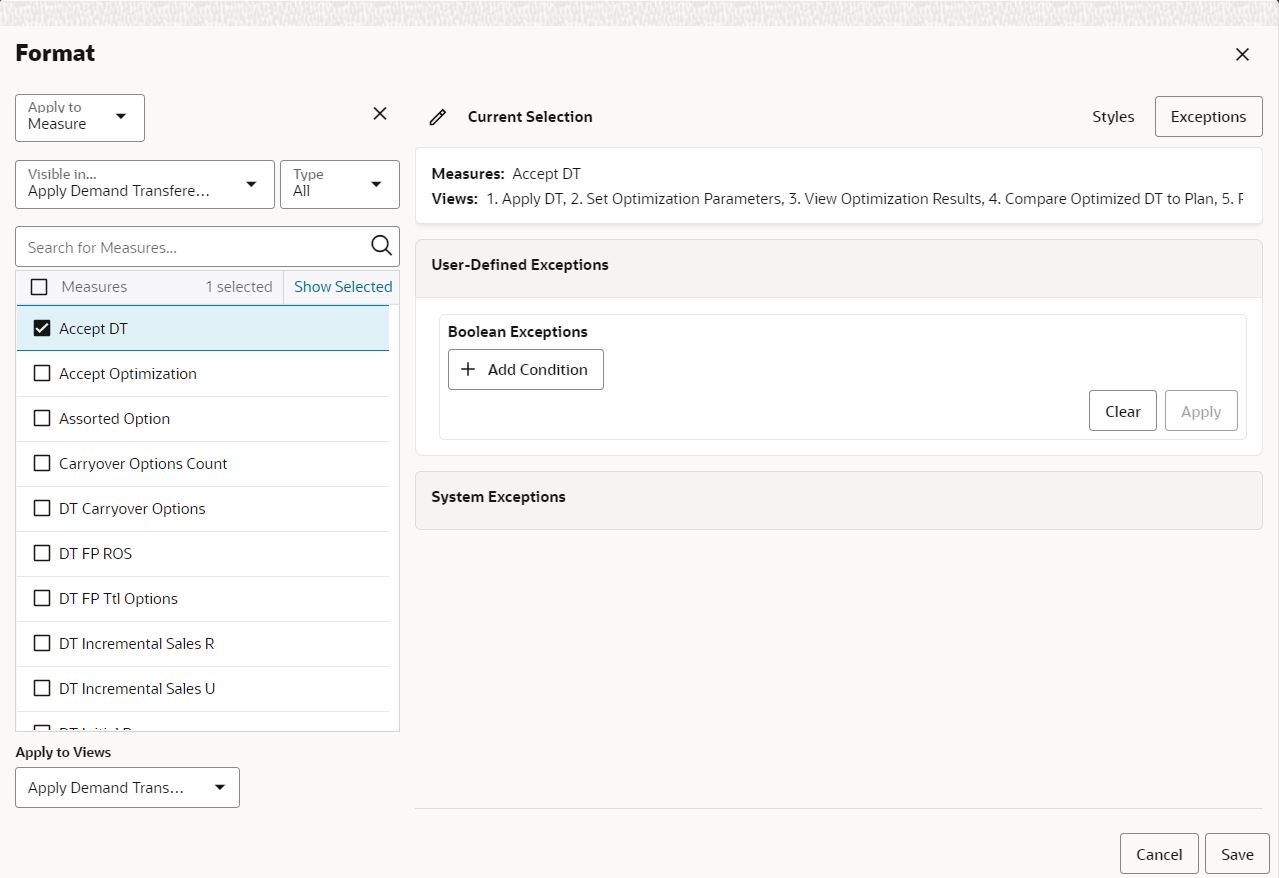Uncheck the Accept DT measure
Viewport: 1279px width, 878px height.
click(41, 328)
